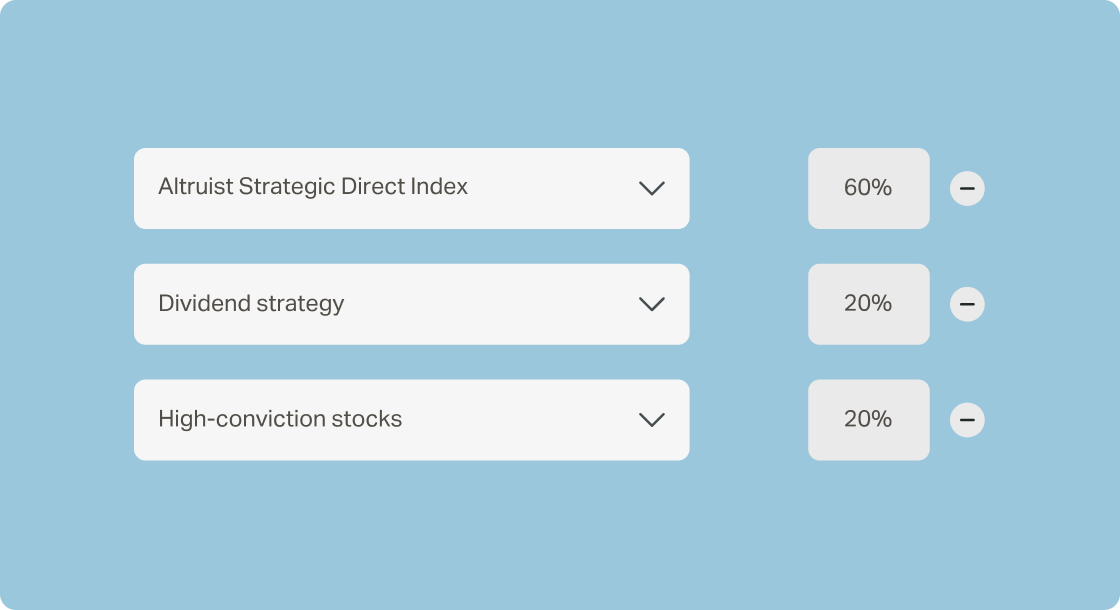The width and height of the screenshot is (1120, 610).
Task: Delete the bottom portfolio allocation entry
Action: (967, 420)
